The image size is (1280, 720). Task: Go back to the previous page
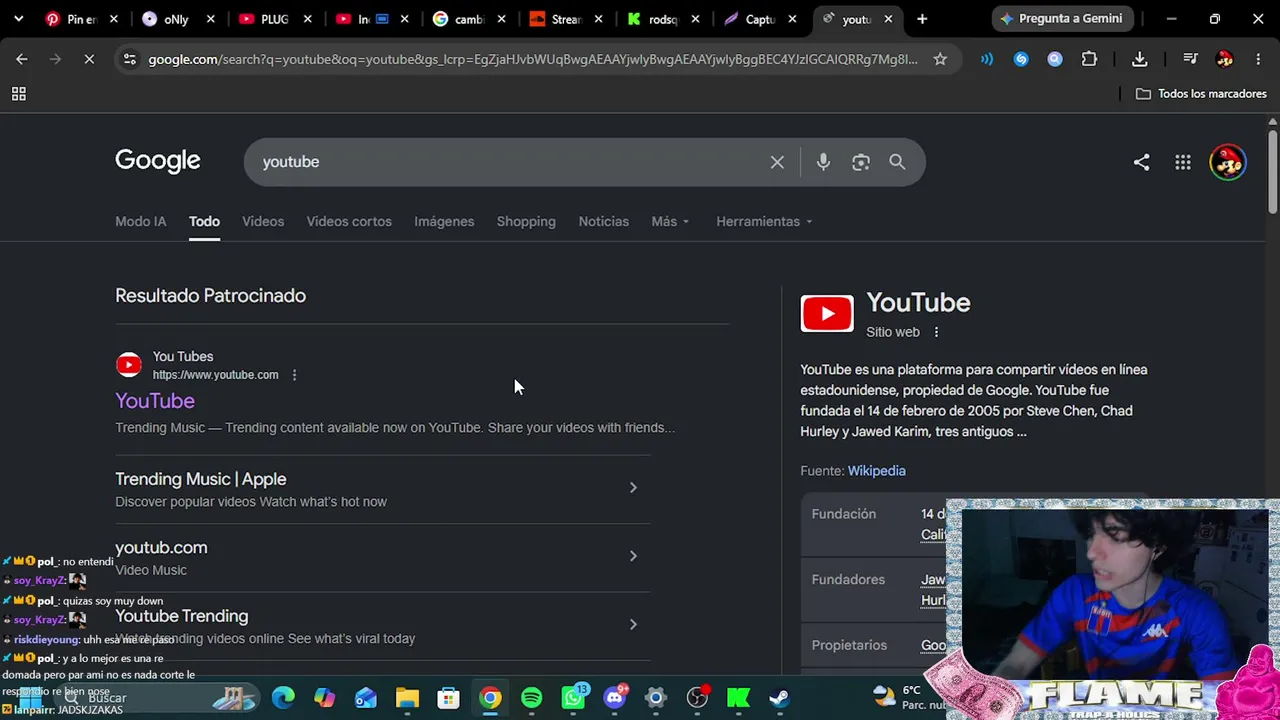21,59
